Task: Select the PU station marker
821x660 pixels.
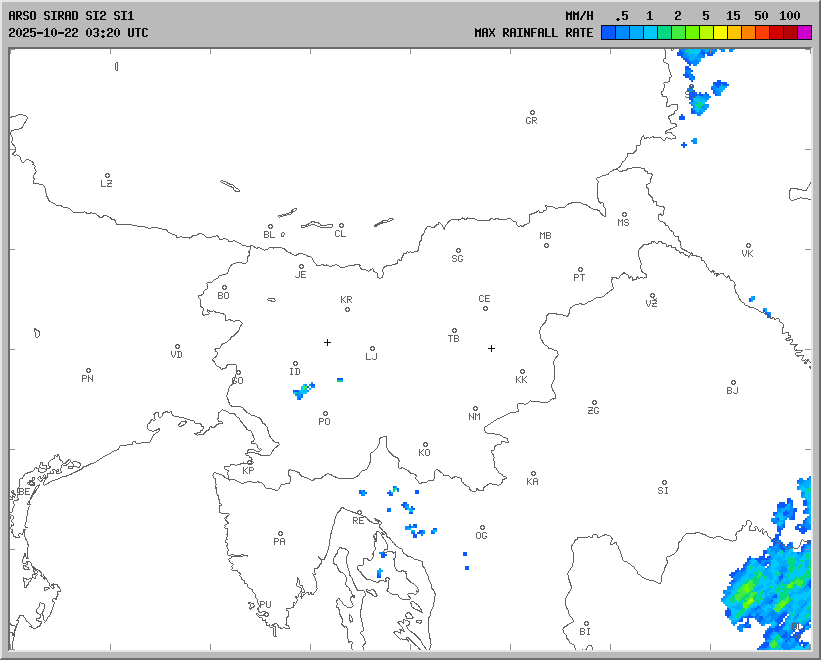Action: coord(263,596)
